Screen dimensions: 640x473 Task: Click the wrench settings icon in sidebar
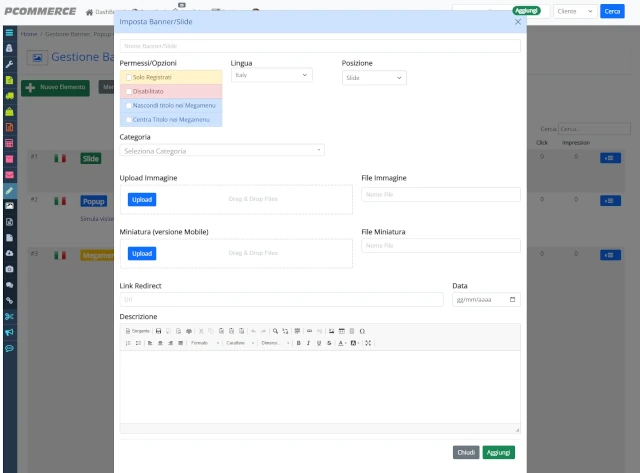9,64
